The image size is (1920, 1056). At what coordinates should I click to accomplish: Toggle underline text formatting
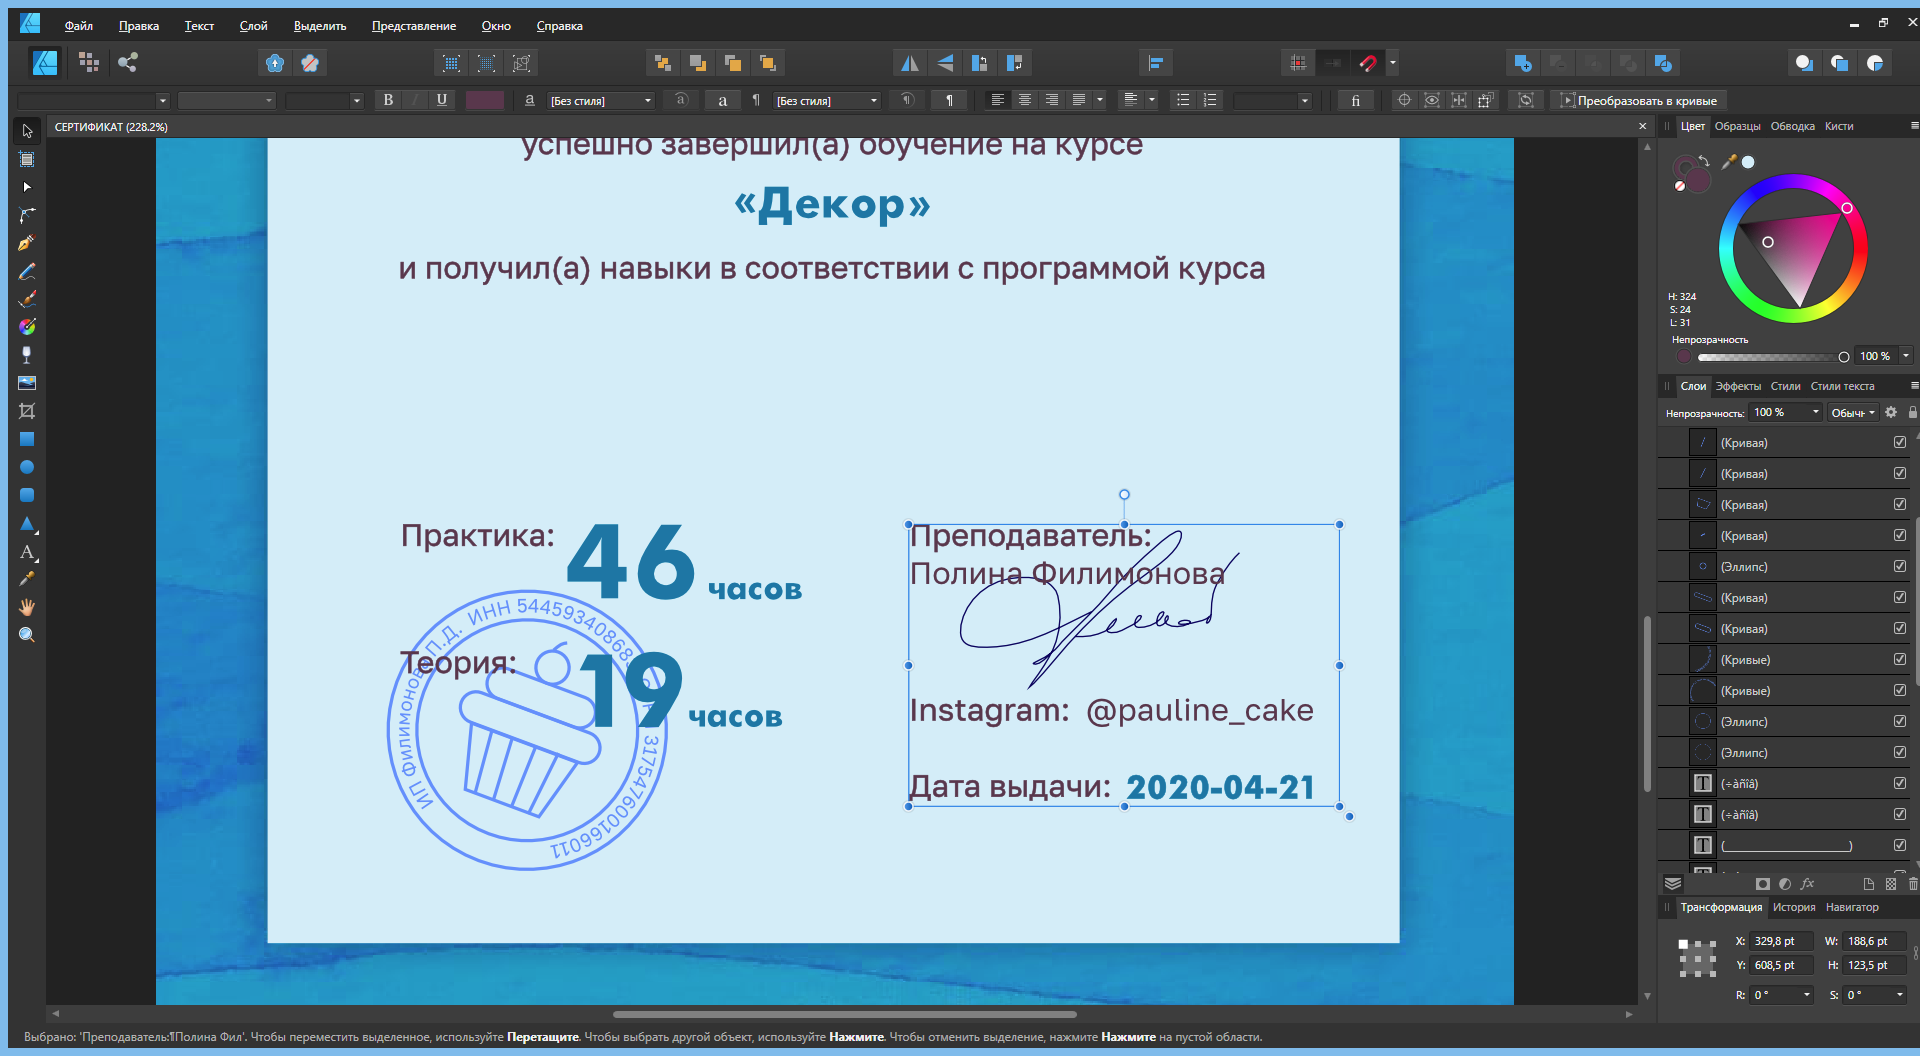[441, 100]
